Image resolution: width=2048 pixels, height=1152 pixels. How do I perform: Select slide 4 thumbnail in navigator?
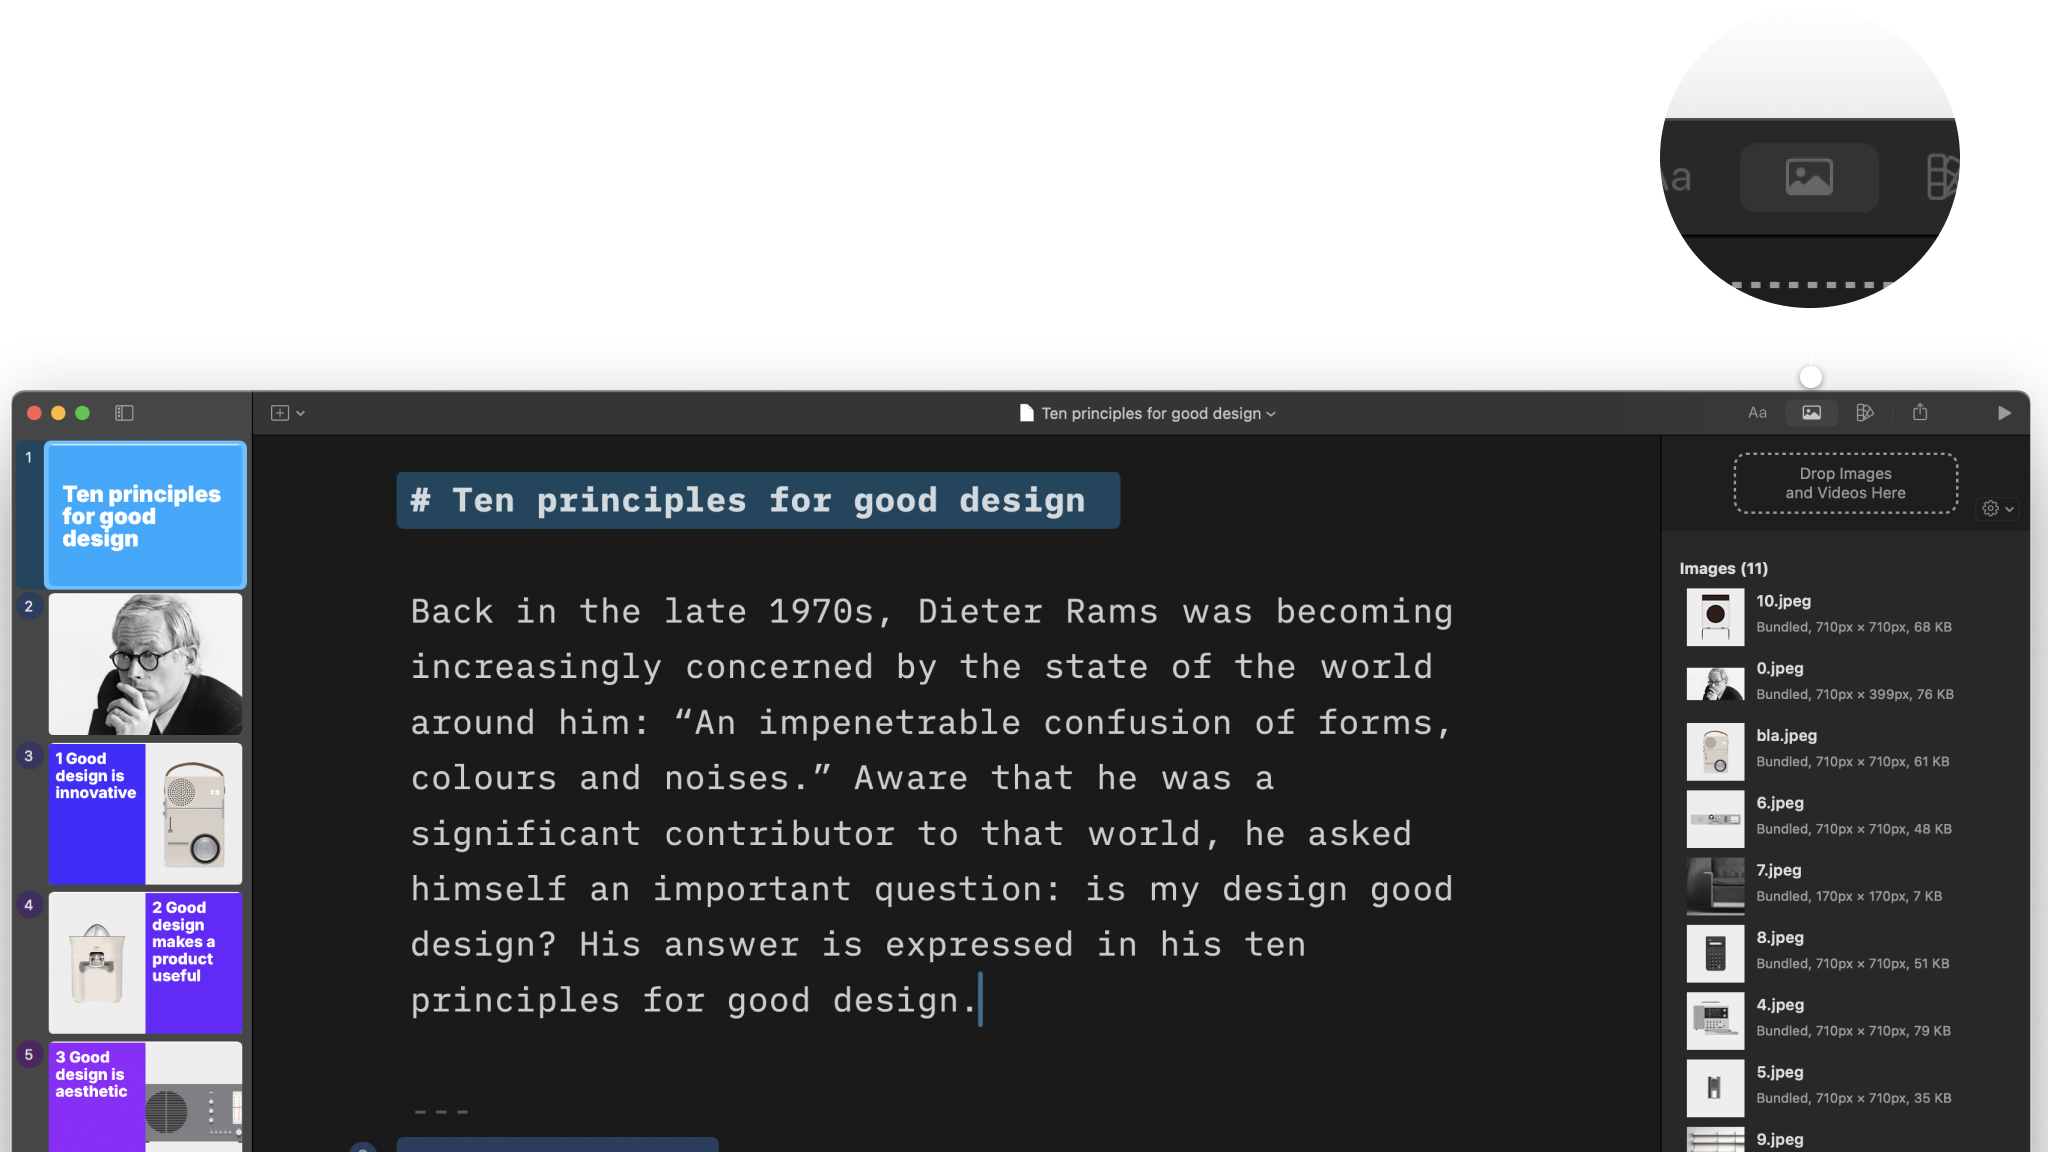coord(145,962)
